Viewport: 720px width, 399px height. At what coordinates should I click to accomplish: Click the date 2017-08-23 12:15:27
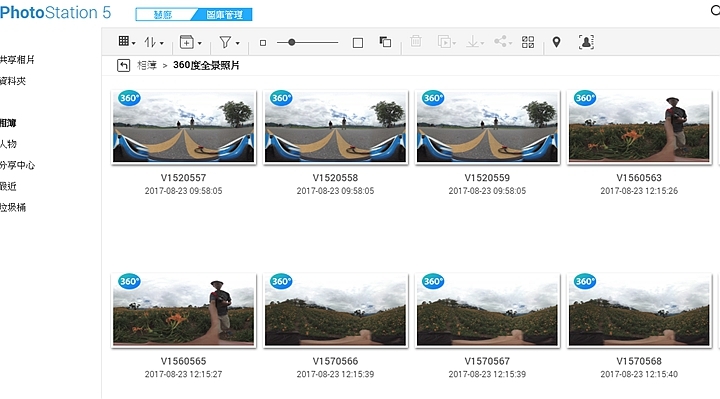pyautogui.click(x=184, y=374)
